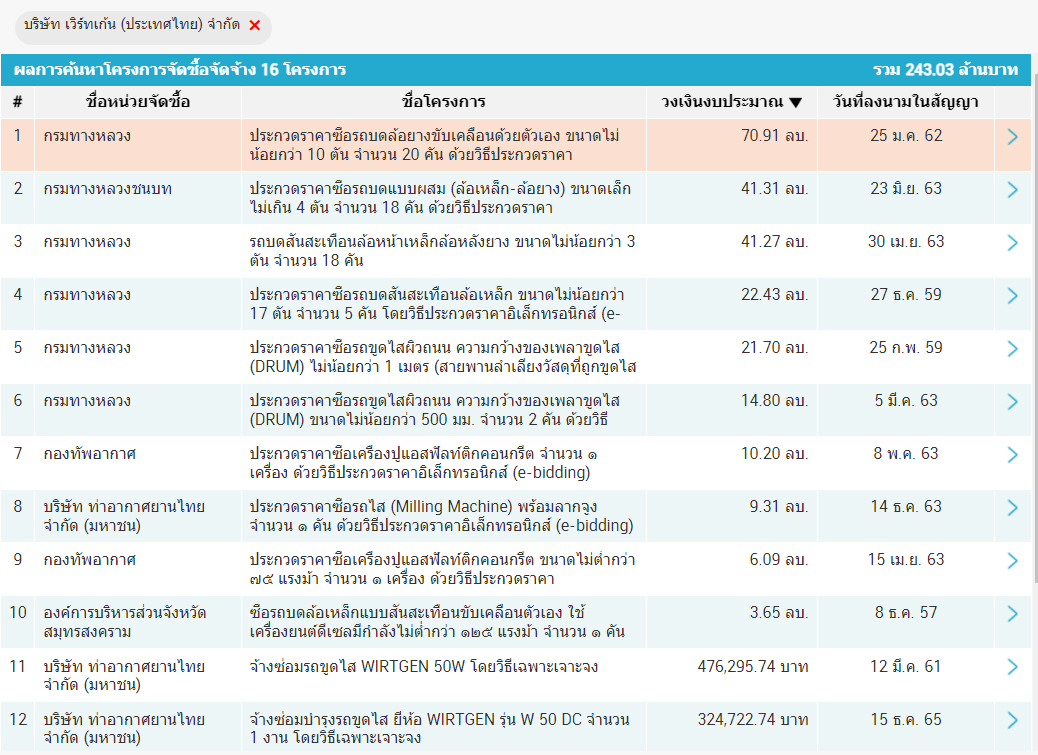The height and width of the screenshot is (755, 1038).
Task: Click the บริษัท เวิร์ทเก้น (ประเทศไทย) จำกัด chip label
Action: (132, 26)
